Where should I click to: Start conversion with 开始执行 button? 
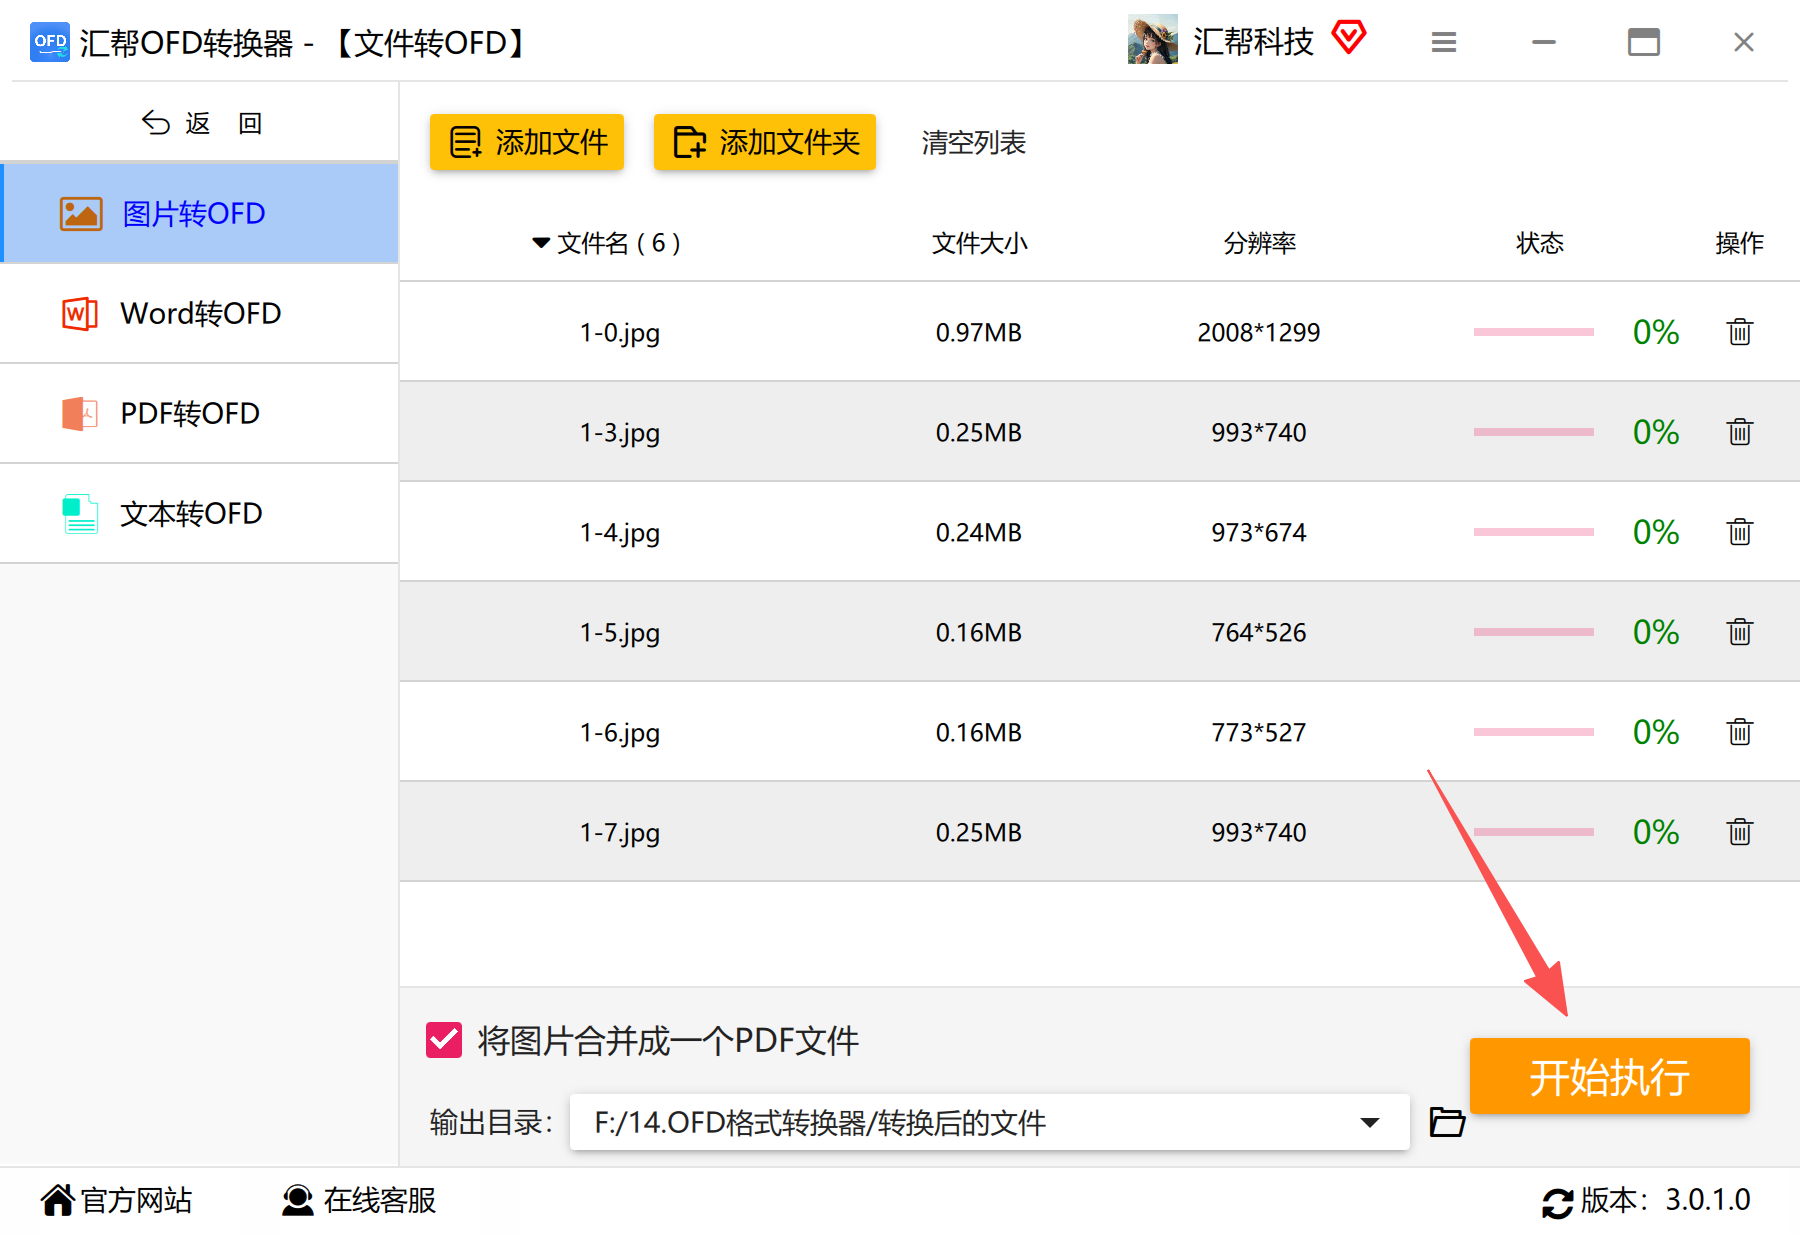[1609, 1076]
